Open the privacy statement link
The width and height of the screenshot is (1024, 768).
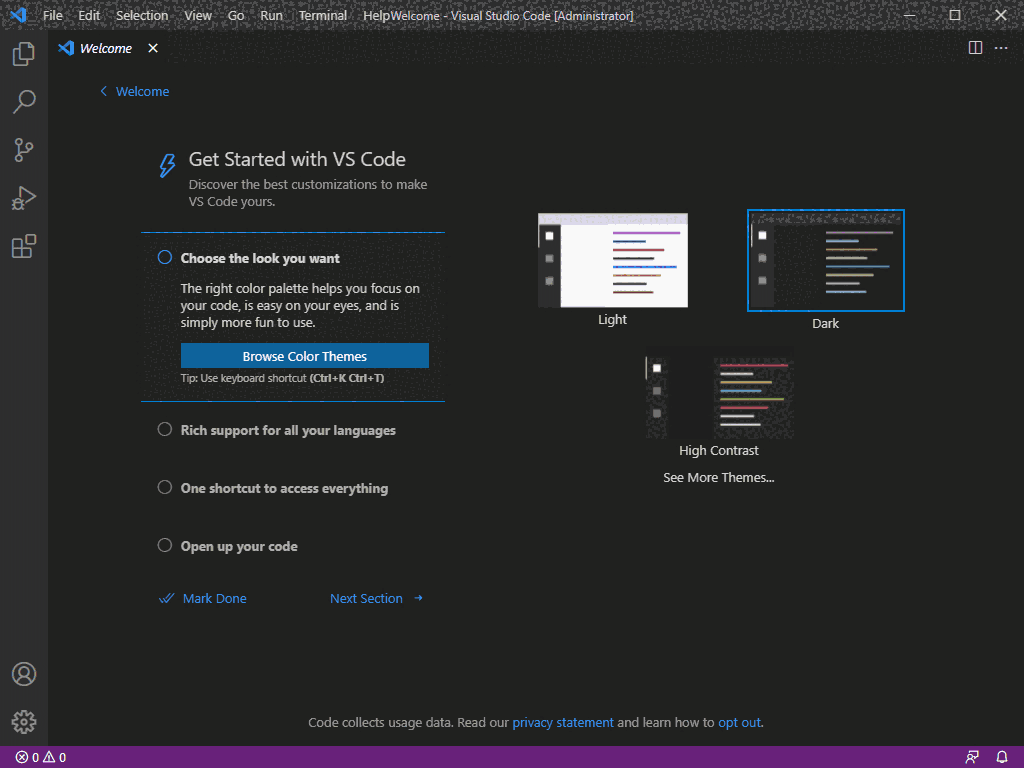point(563,722)
